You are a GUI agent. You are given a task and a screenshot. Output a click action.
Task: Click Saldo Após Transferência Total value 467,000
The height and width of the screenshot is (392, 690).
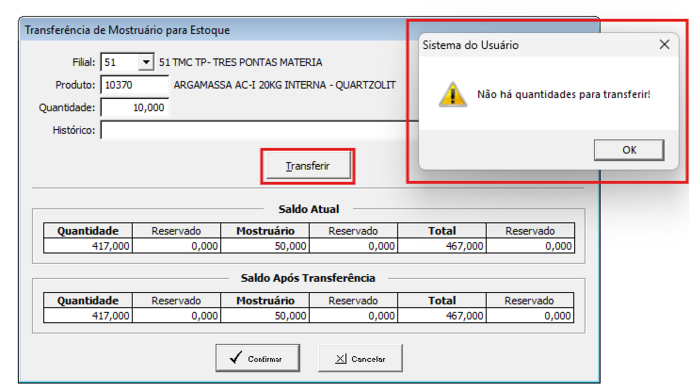[442, 315]
